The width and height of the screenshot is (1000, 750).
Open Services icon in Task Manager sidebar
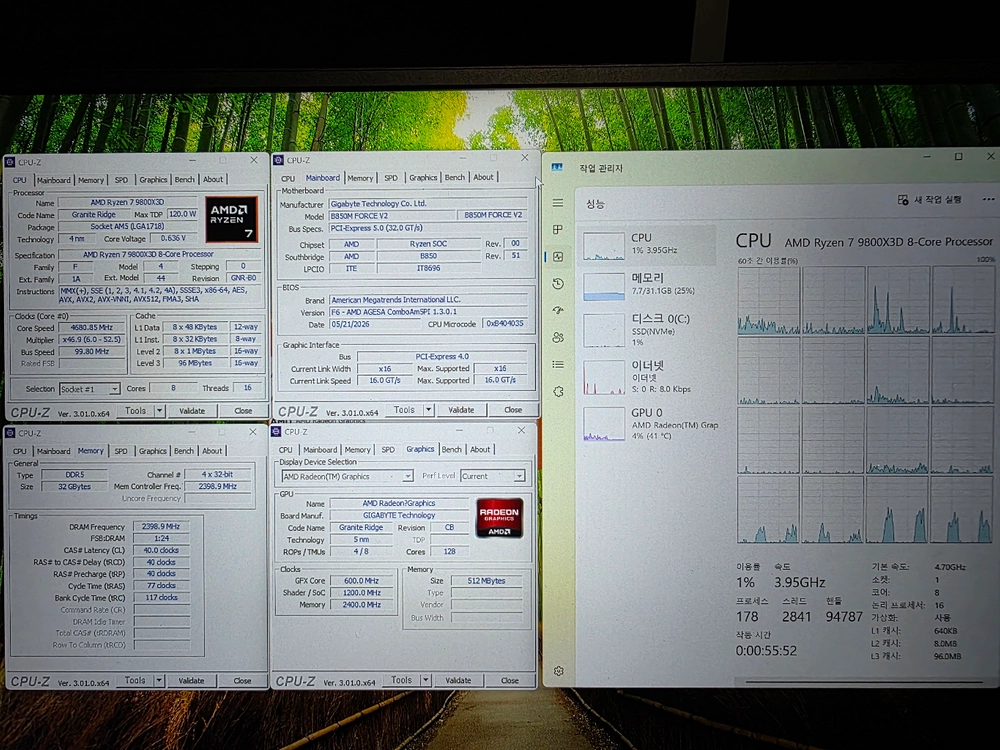click(x=558, y=392)
